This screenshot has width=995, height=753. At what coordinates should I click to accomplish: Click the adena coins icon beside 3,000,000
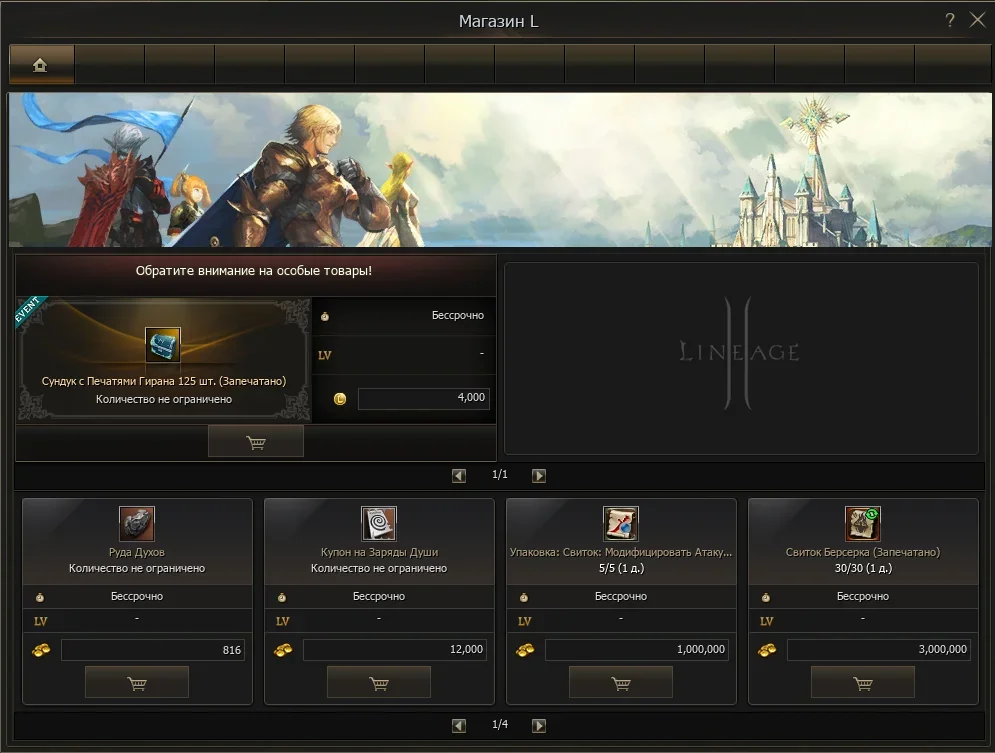pos(767,650)
